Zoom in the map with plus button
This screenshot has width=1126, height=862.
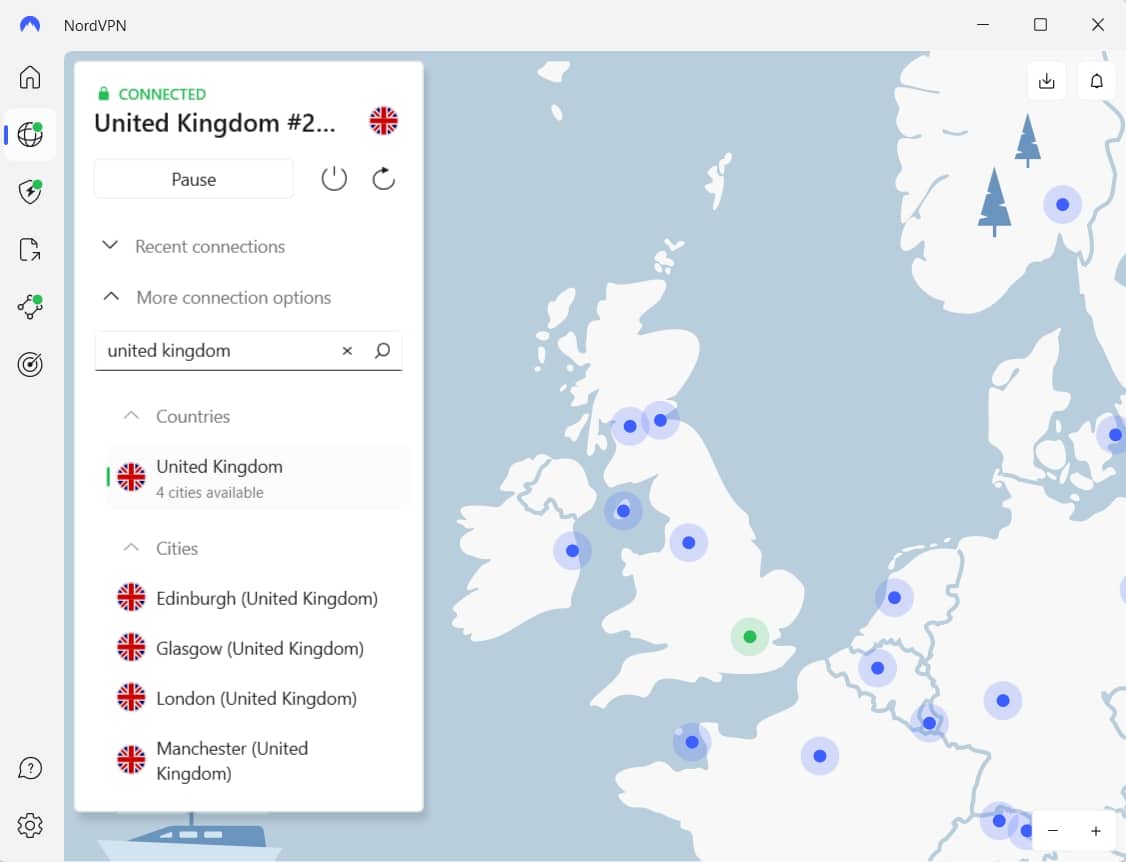(x=1096, y=831)
